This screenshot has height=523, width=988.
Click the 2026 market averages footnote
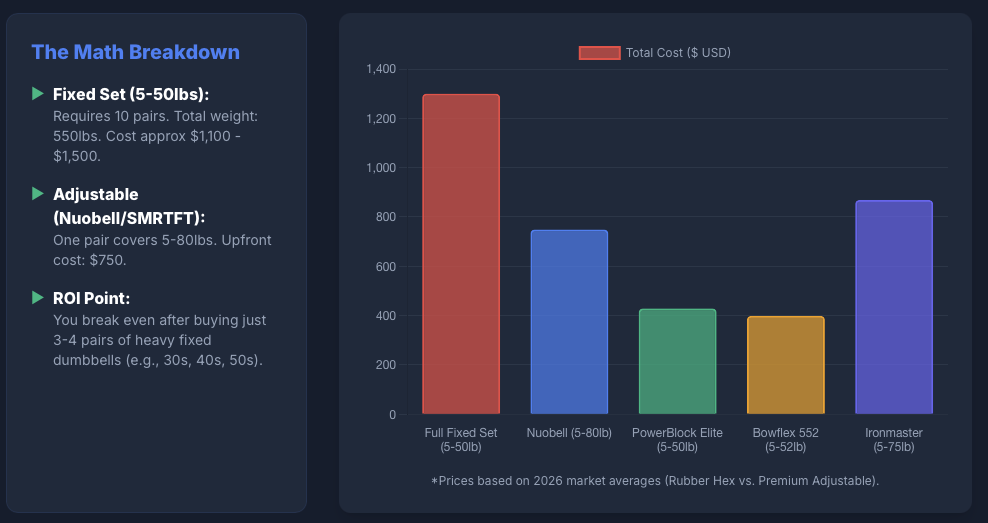click(x=655, y=481)
